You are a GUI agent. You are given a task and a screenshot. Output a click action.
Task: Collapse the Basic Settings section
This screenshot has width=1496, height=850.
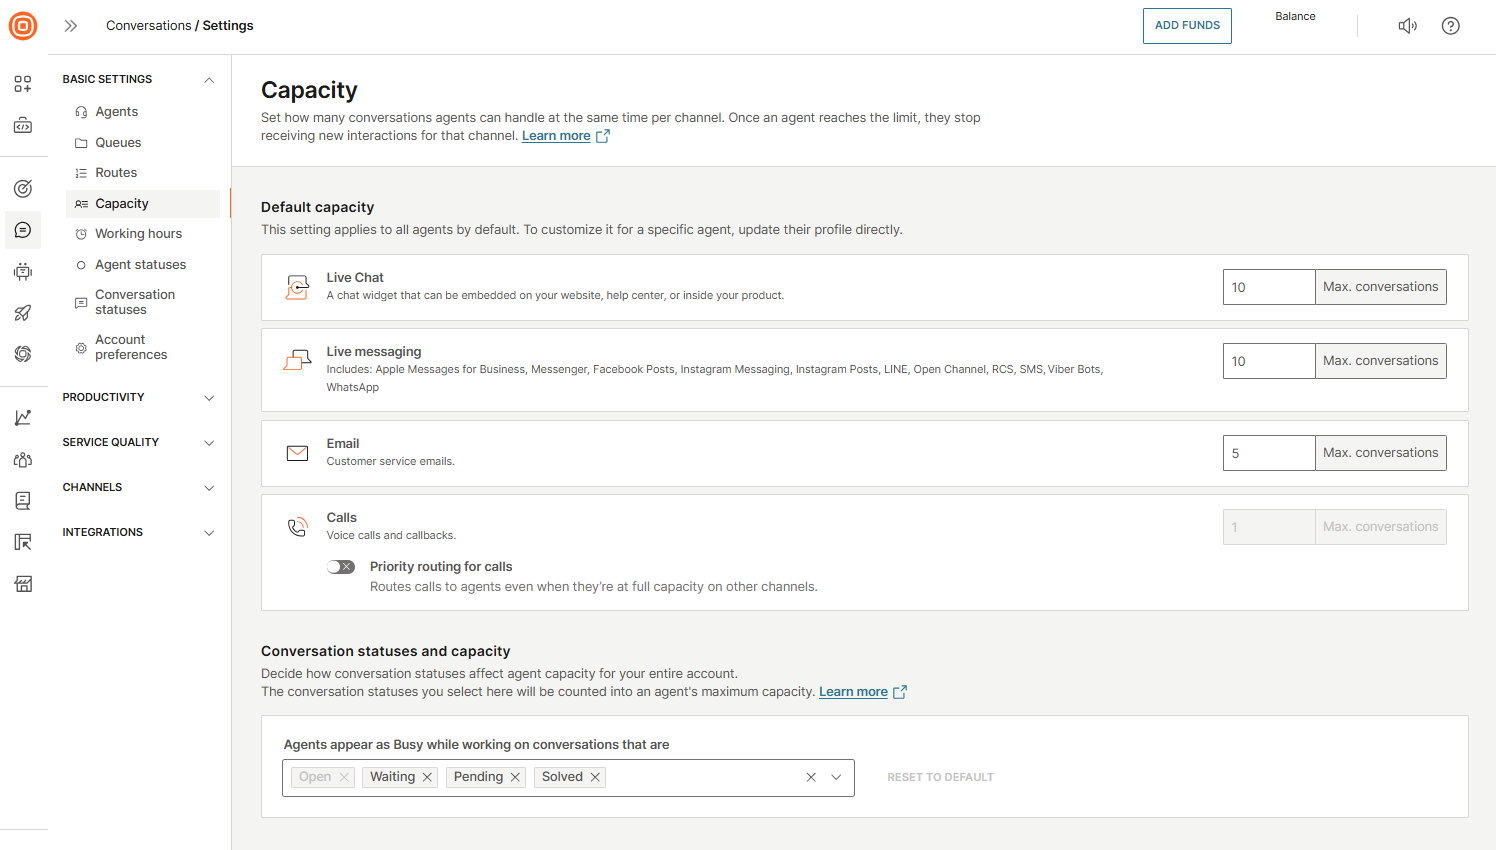(209, 80)
